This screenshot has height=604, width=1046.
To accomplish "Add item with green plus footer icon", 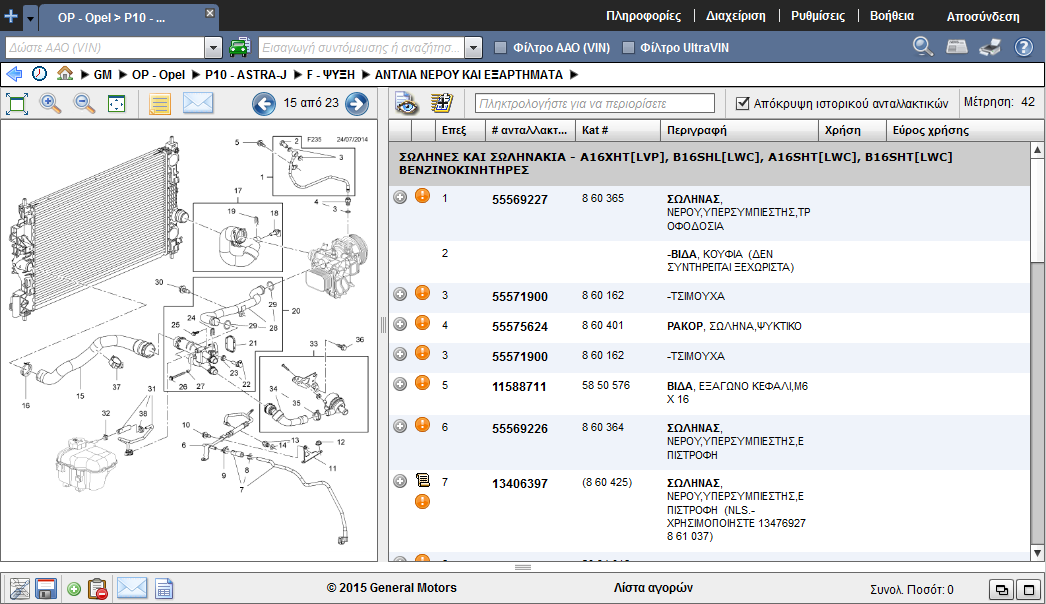I will (x=74, y=589).
